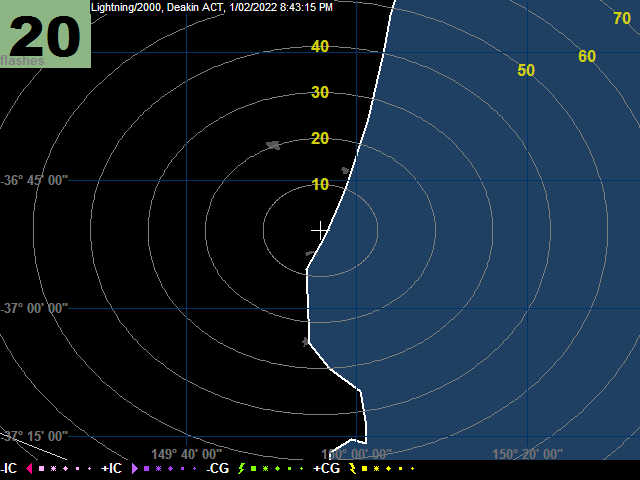
Task: Click the 10 range ring label
Action: pos(320,184)
